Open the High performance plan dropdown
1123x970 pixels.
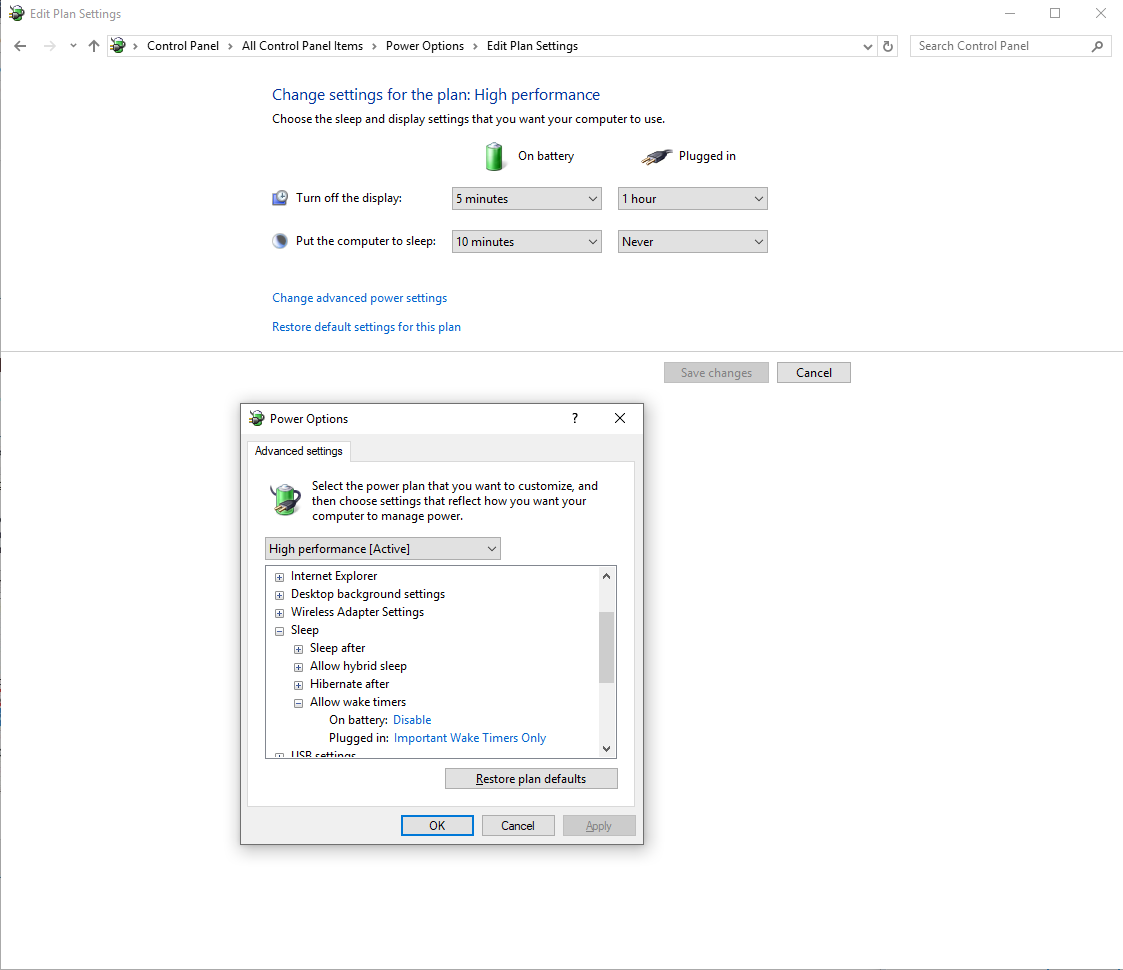click(x=382, y=549)
